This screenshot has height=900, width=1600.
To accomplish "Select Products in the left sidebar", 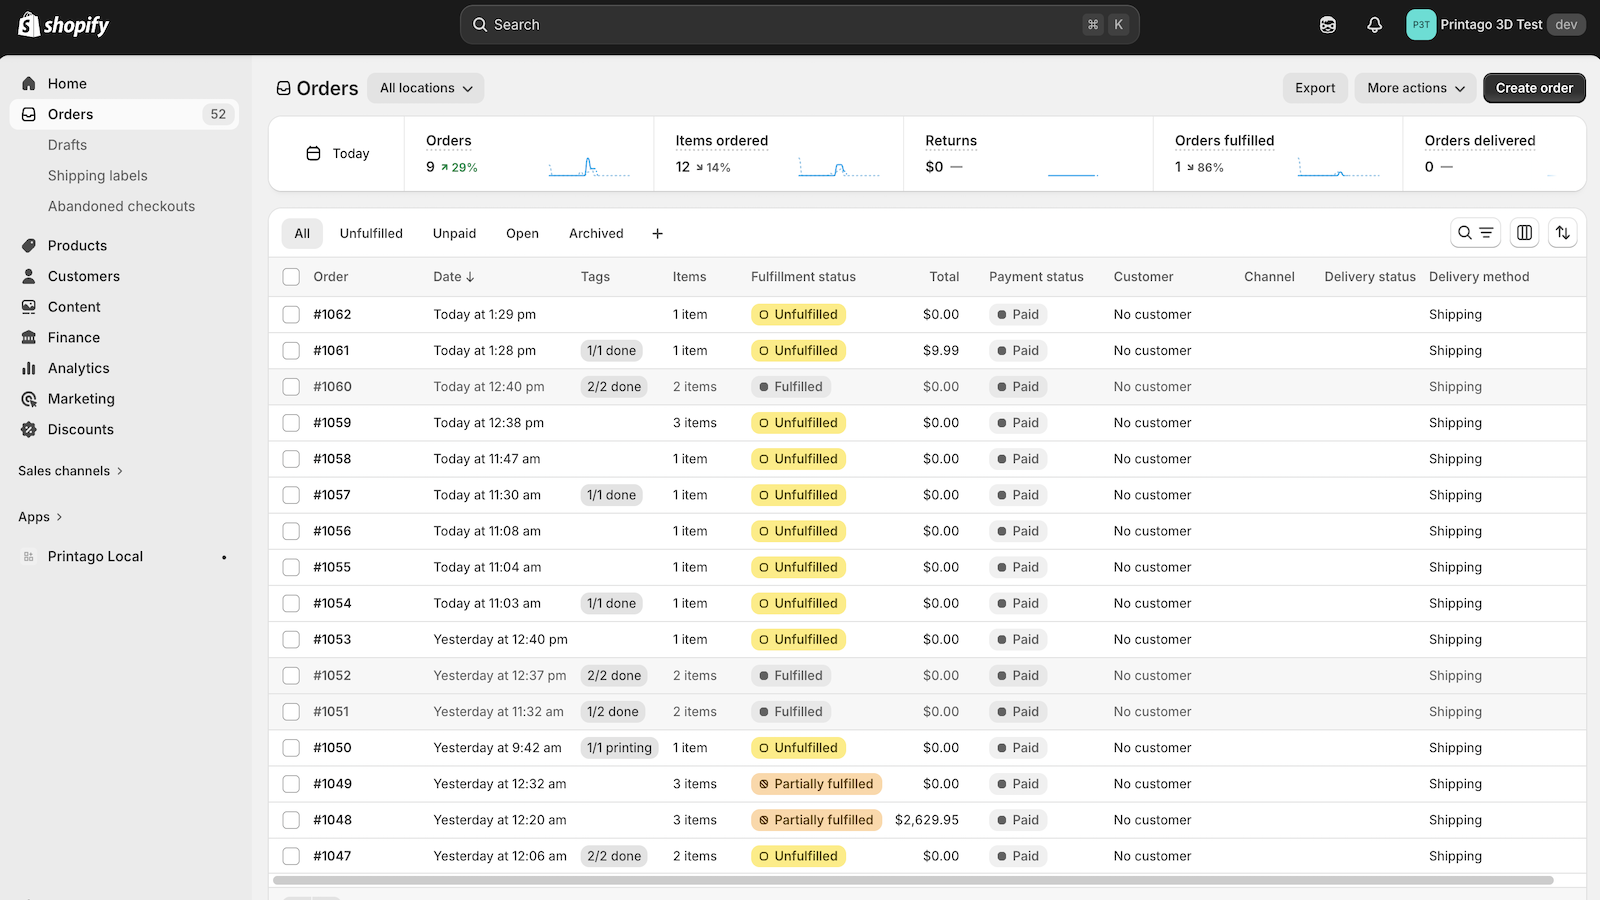I will pyautogui.click(x=77, y=245).
